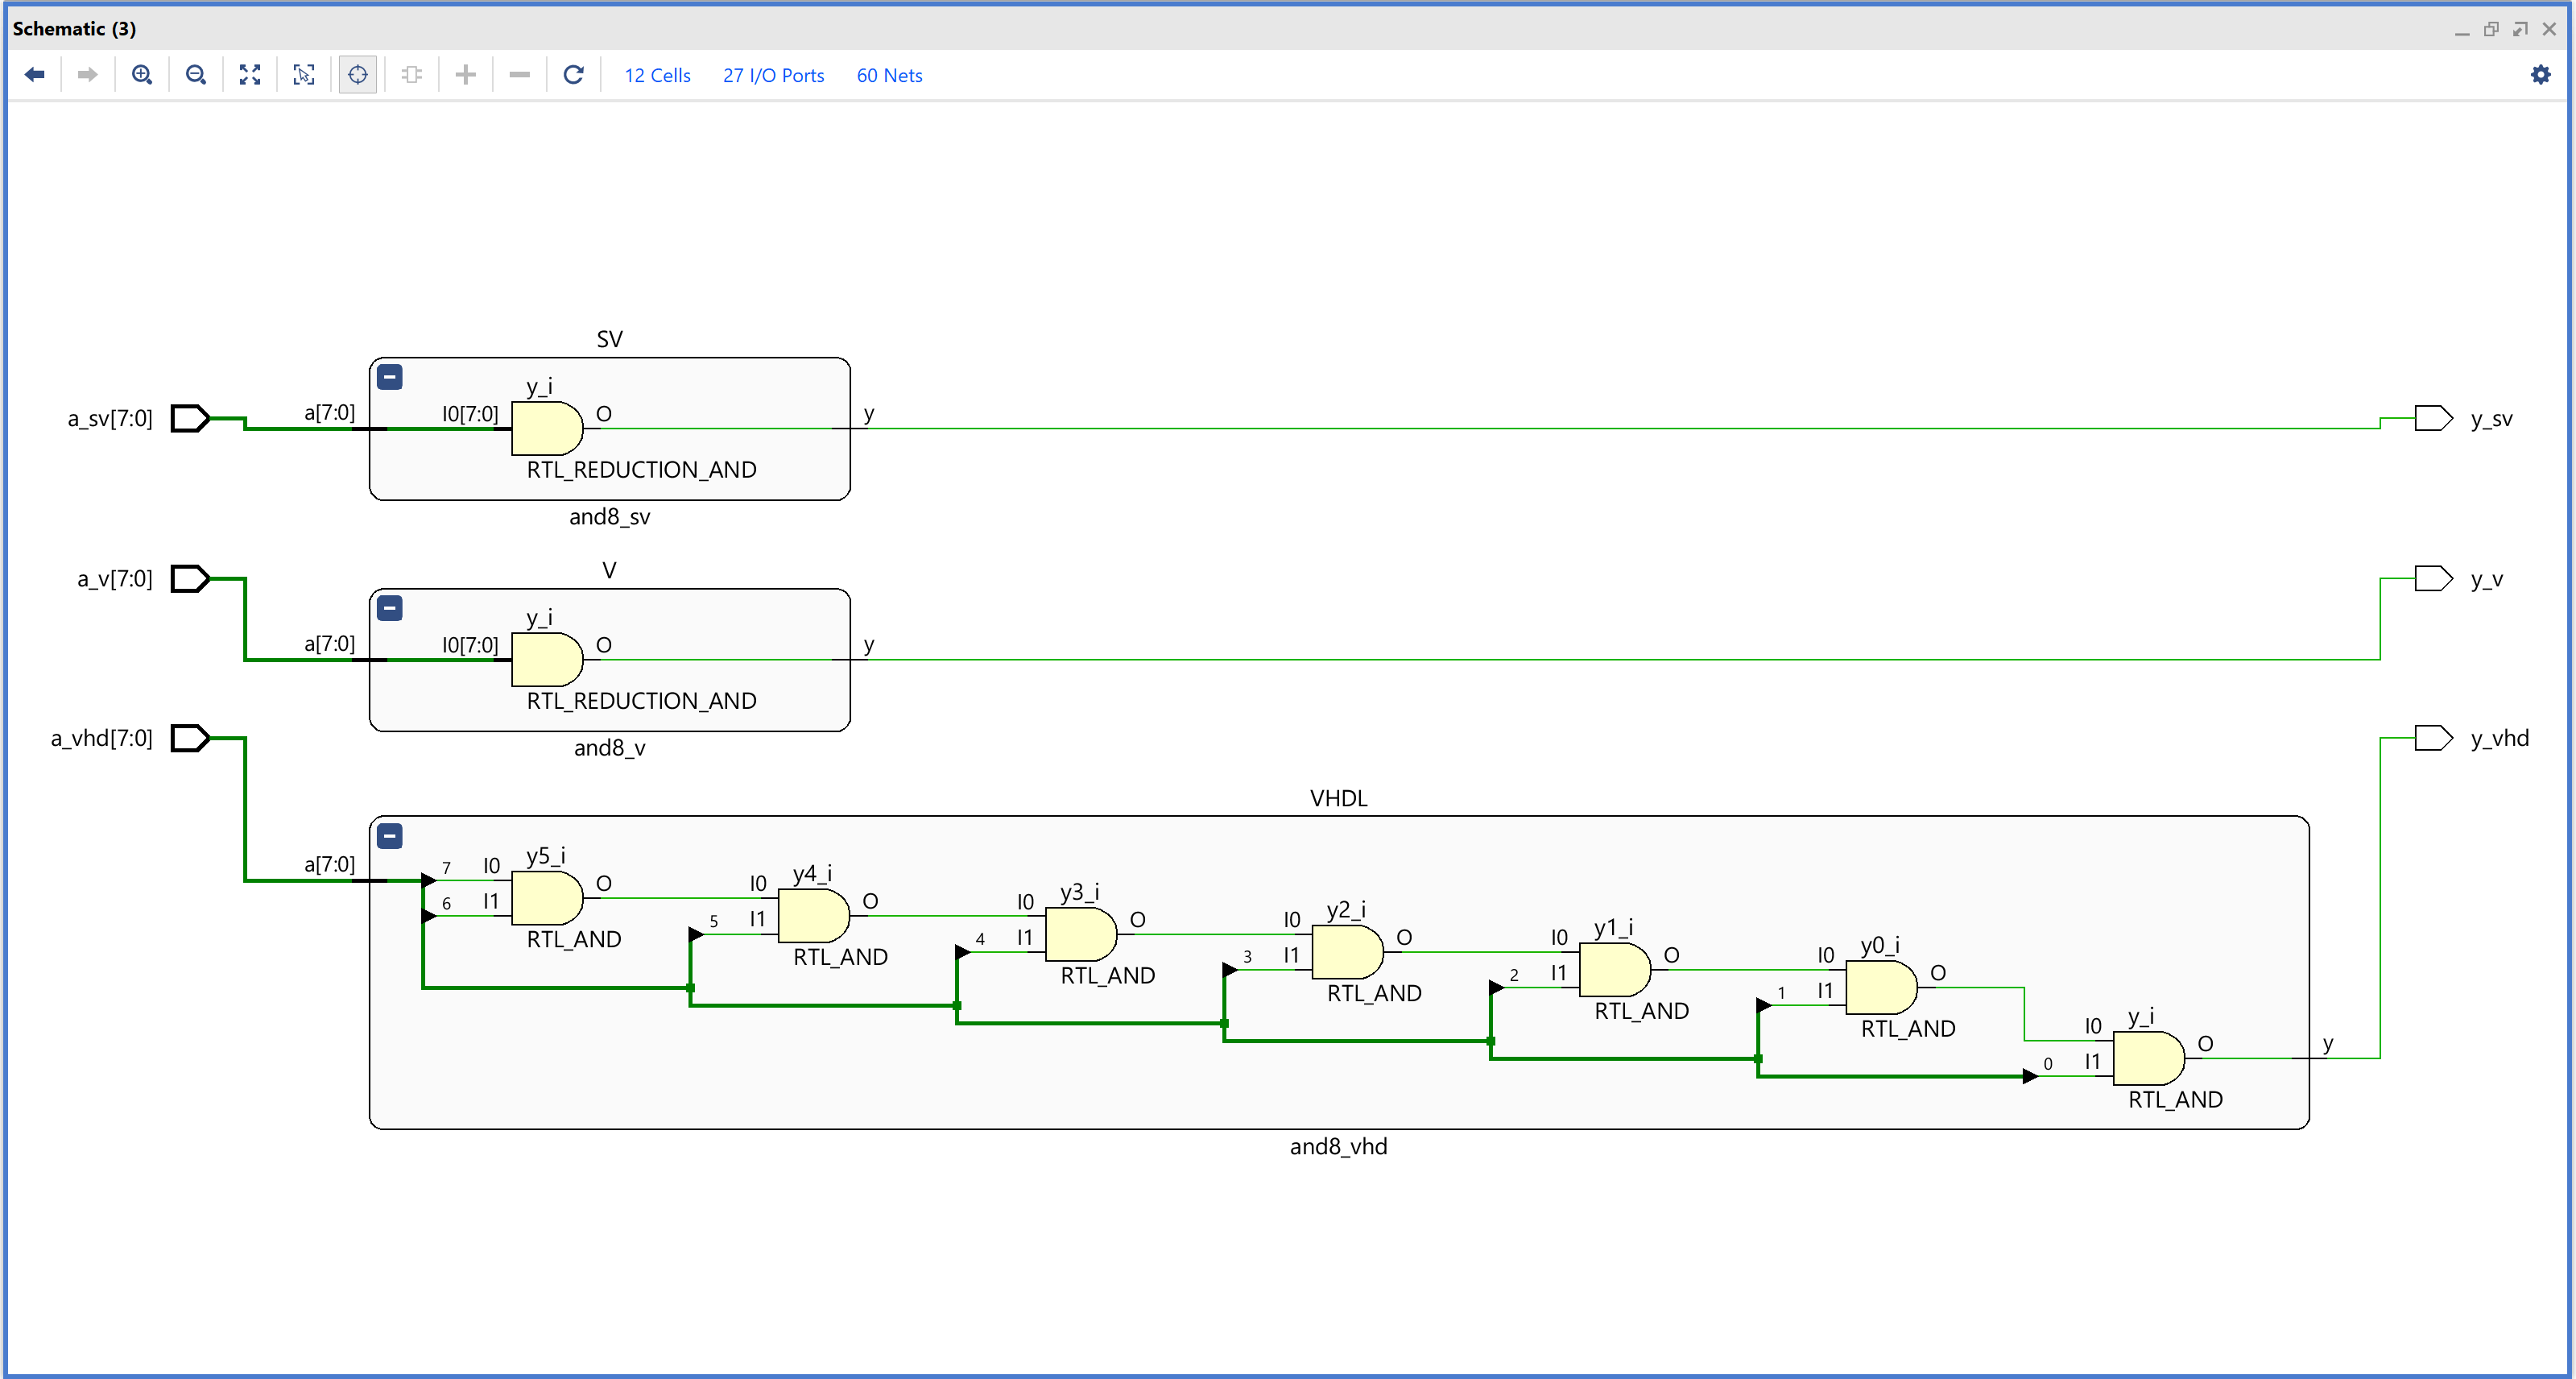
Task: Open the 27 I/O Ports link
Action: tap(773, 76)
